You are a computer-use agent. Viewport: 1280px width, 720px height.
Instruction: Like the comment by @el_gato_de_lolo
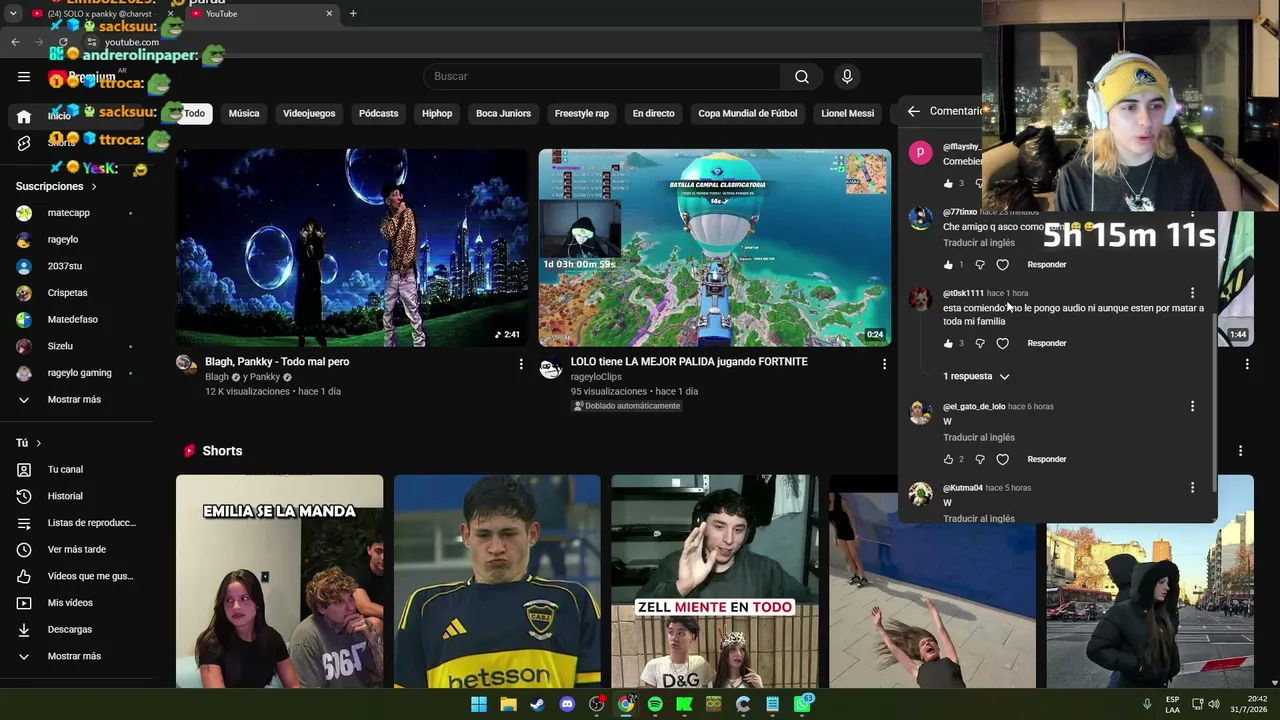coord(948,460)
